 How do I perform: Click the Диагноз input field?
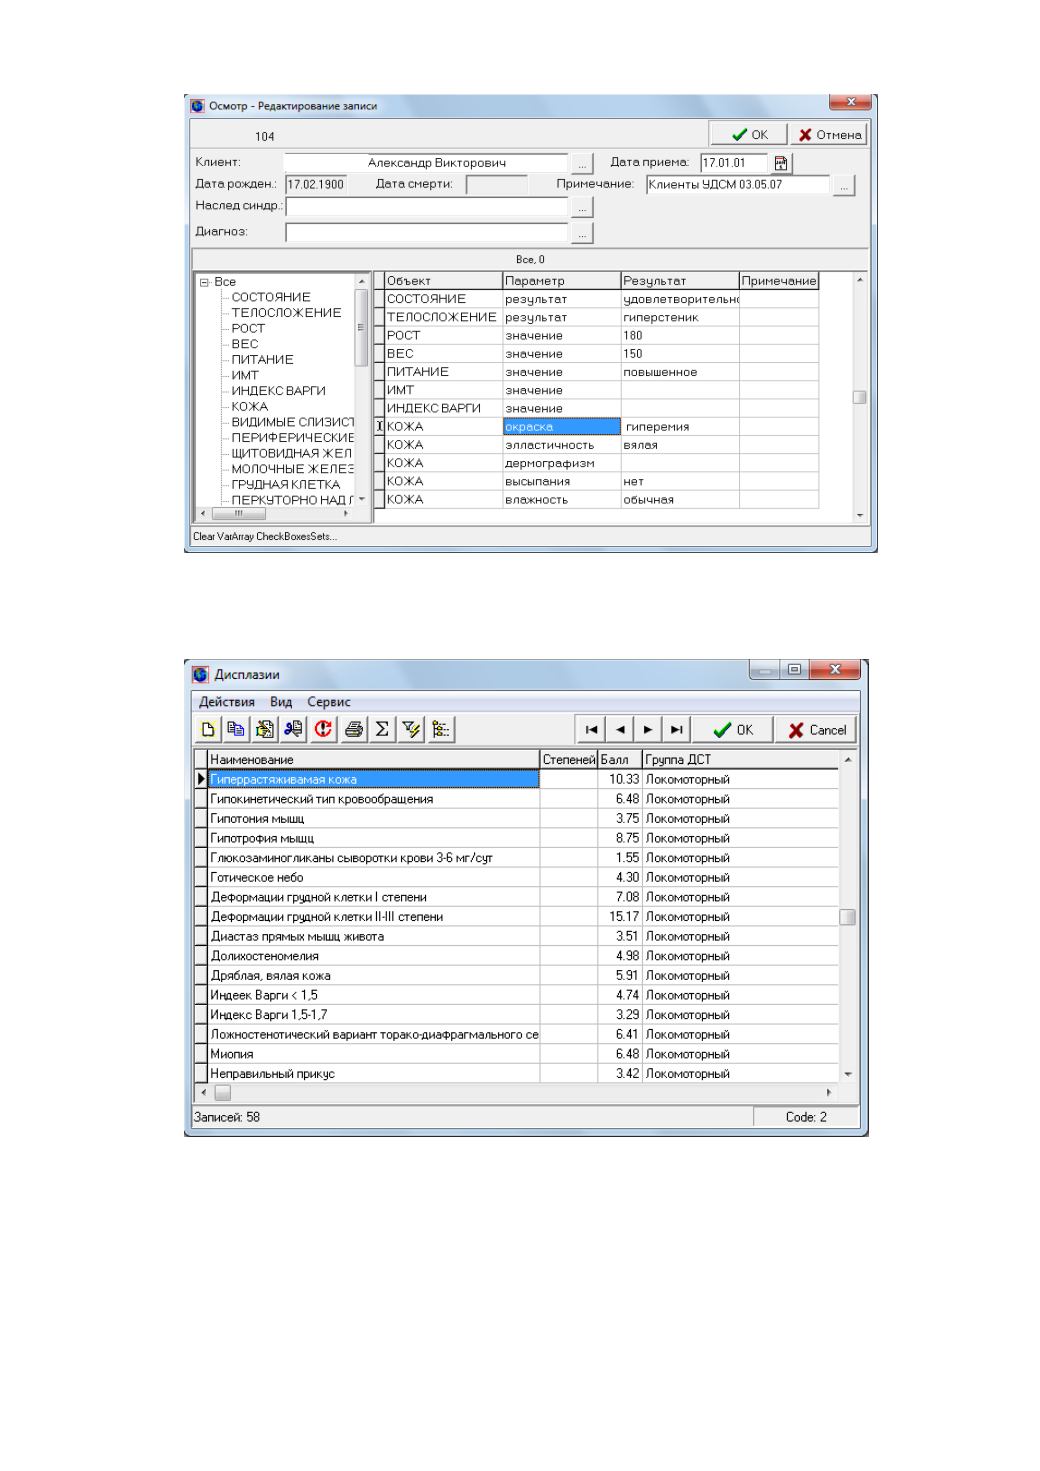(427, 232)
